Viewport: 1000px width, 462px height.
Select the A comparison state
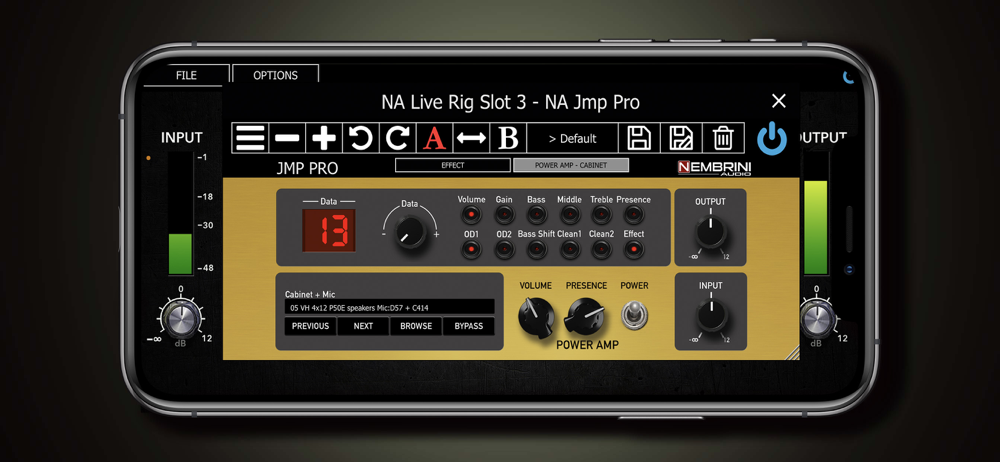(x=434, y=138)
